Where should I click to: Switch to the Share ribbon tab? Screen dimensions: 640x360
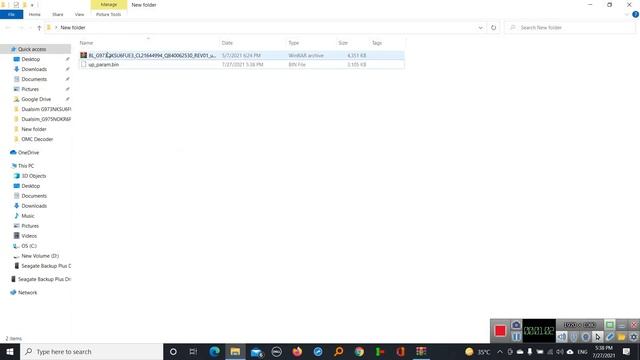point(58,14)
